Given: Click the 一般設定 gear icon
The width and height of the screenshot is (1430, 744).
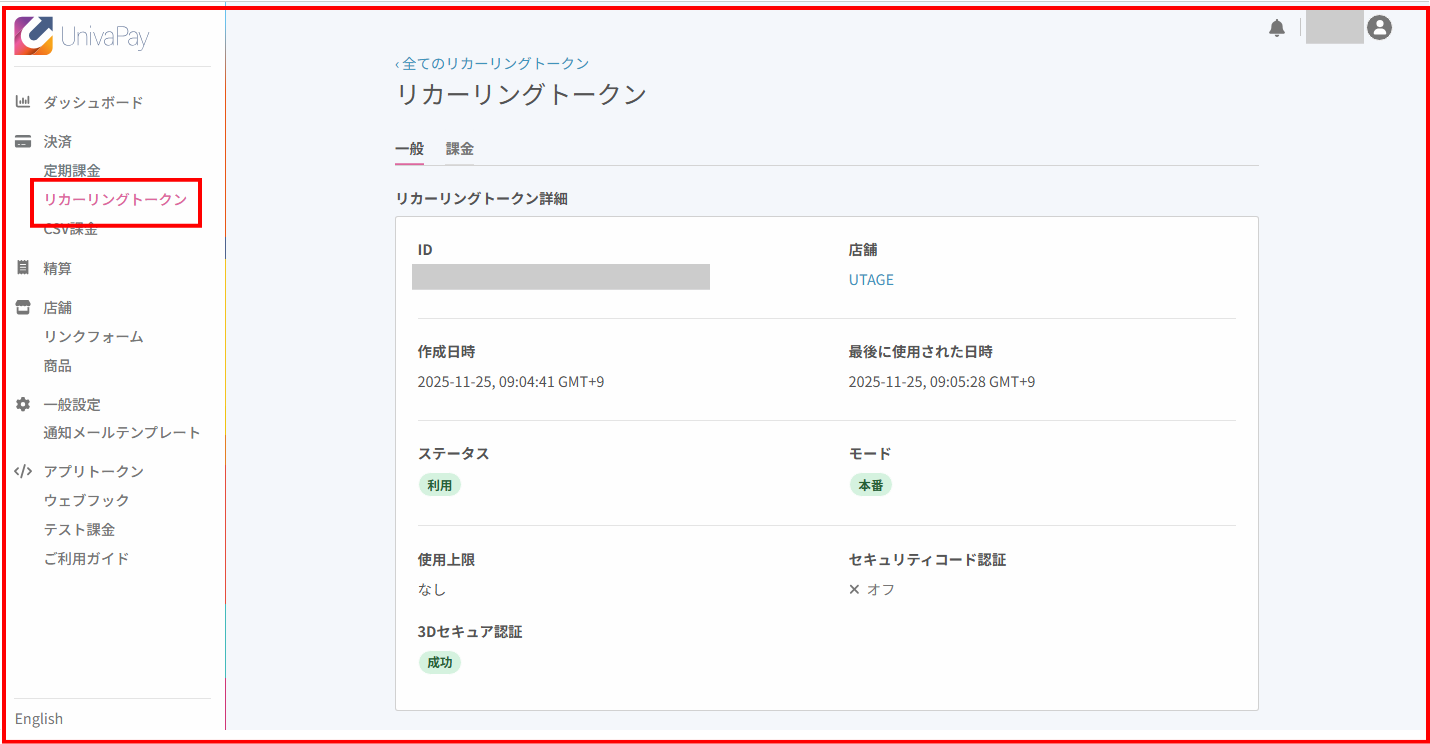Looking at the screenshot, I should pyautogui.click(x=23, y=404).
